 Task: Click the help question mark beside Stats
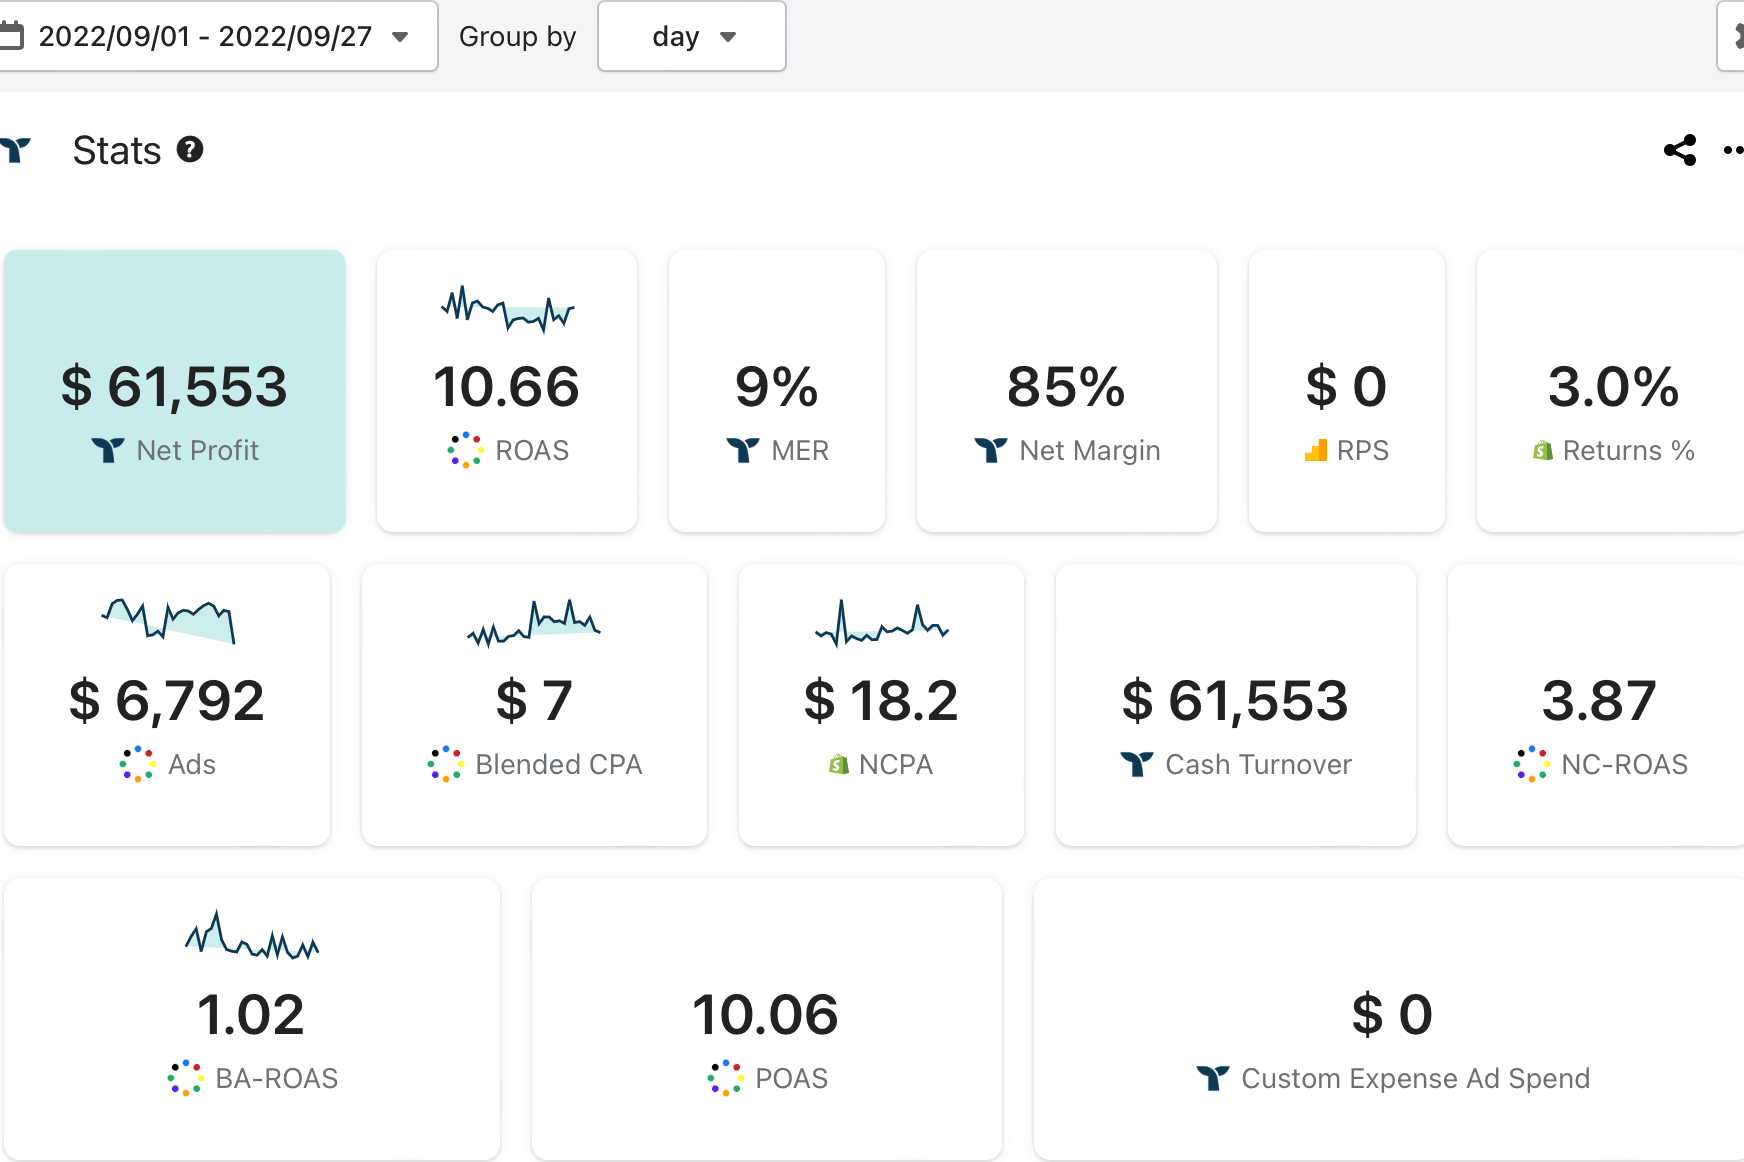click(x=190, y=150)
